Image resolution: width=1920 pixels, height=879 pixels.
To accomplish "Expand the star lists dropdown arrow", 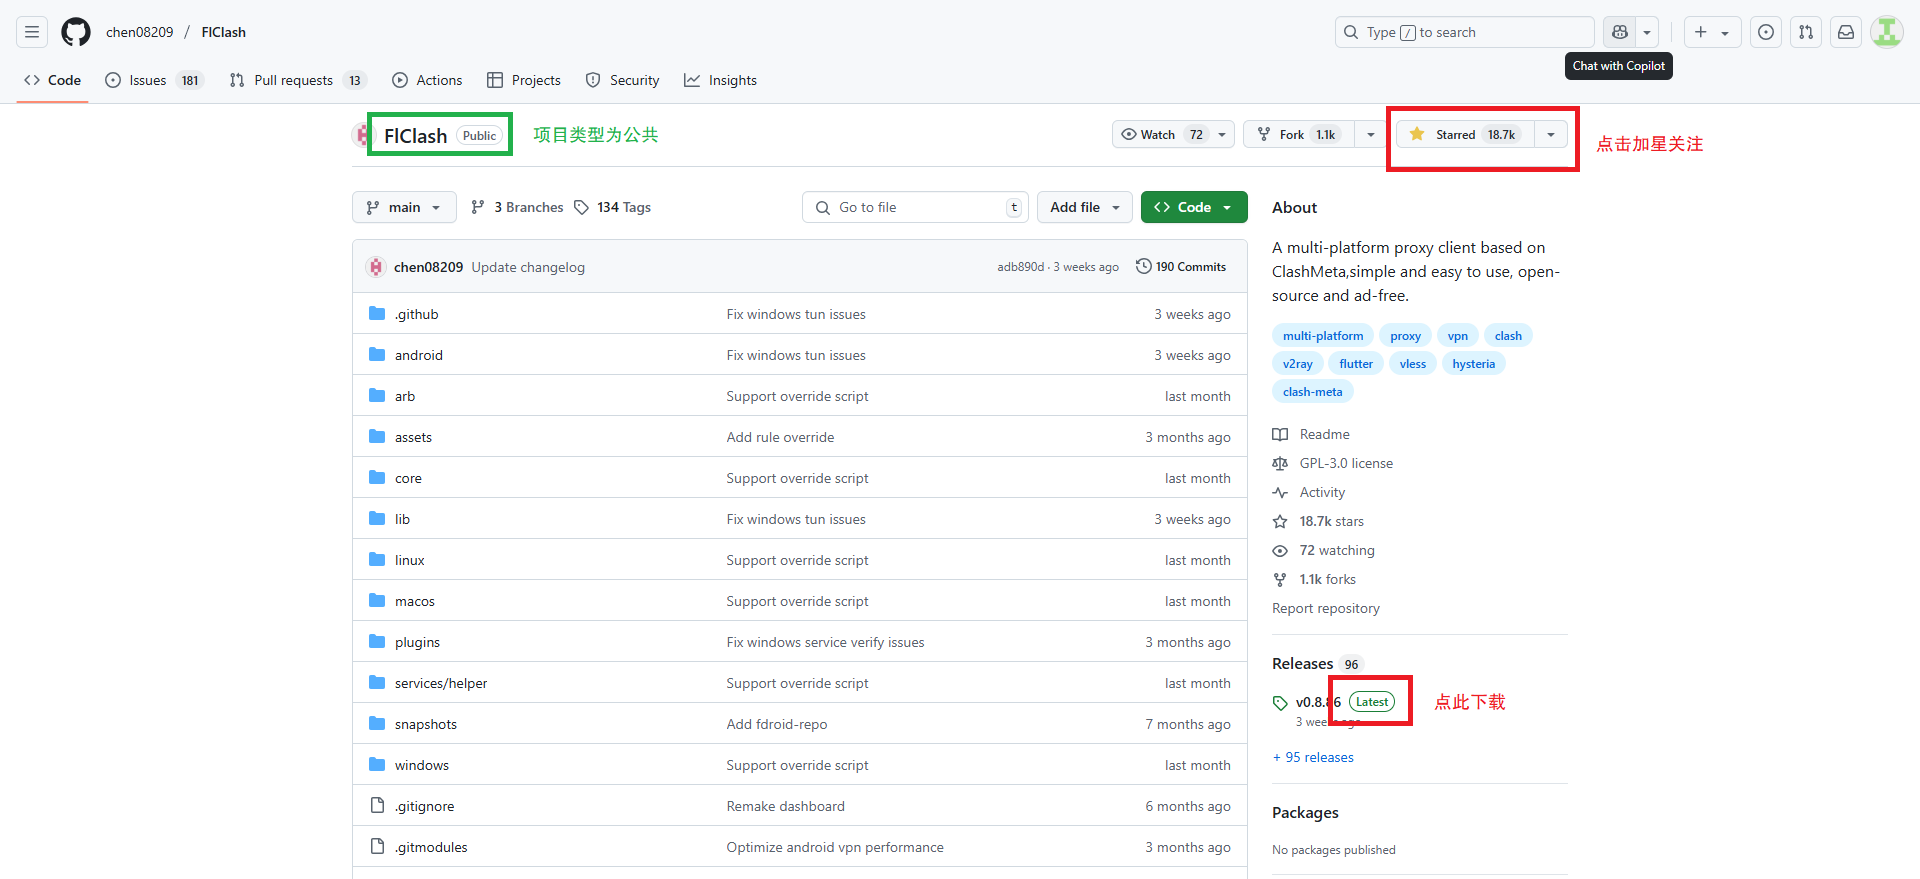I will point(1550,135).
